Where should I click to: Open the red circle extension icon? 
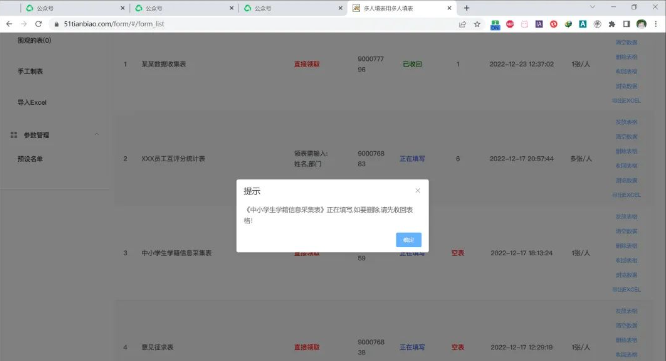(x=553, y=24)
